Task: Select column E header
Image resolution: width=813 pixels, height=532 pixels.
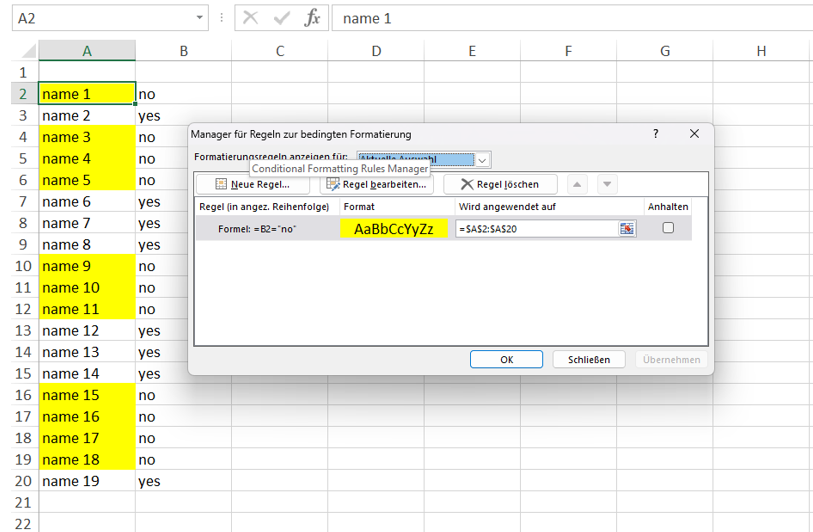Action: [472, 51]
